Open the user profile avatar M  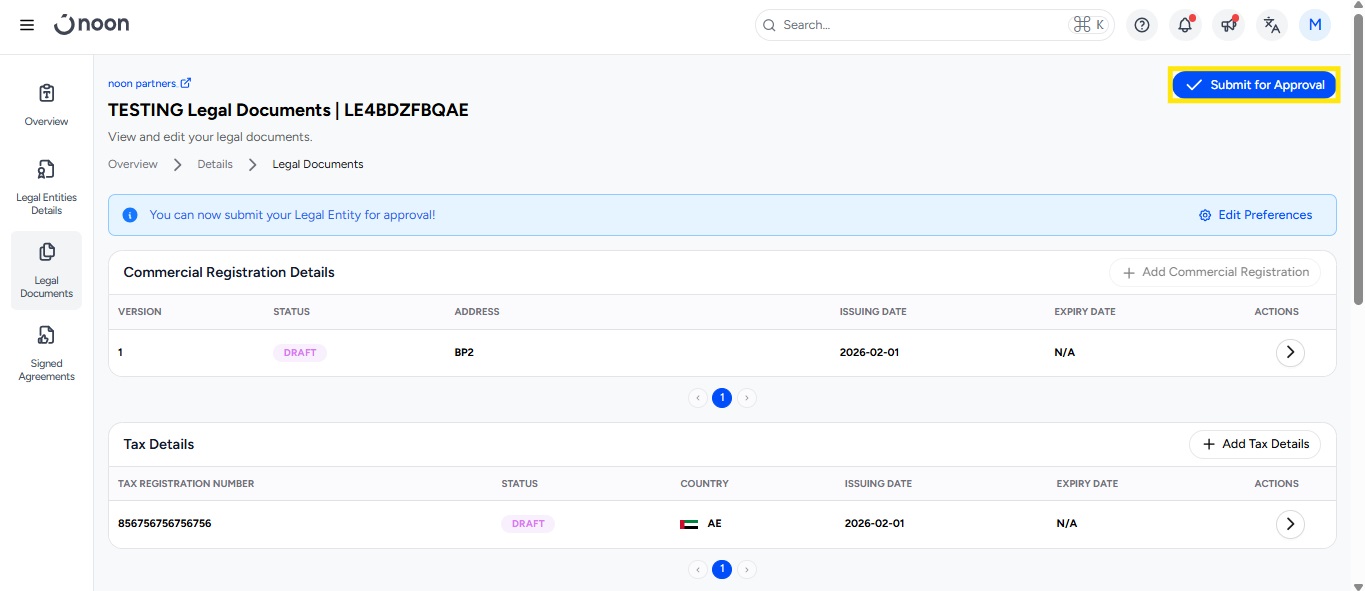(1314, 25)
